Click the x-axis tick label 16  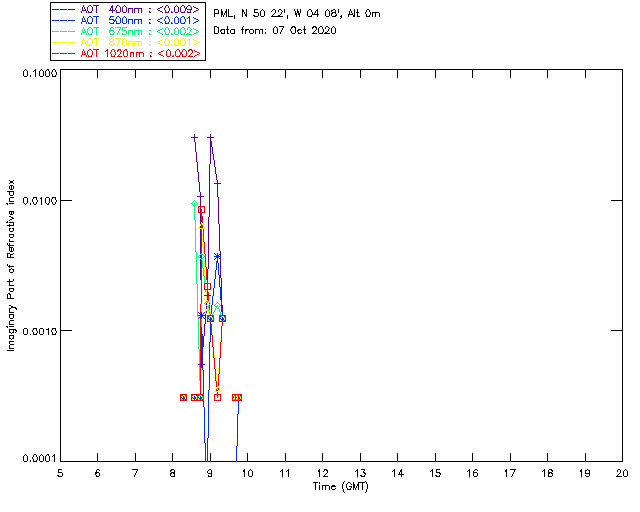coord(472,473)
